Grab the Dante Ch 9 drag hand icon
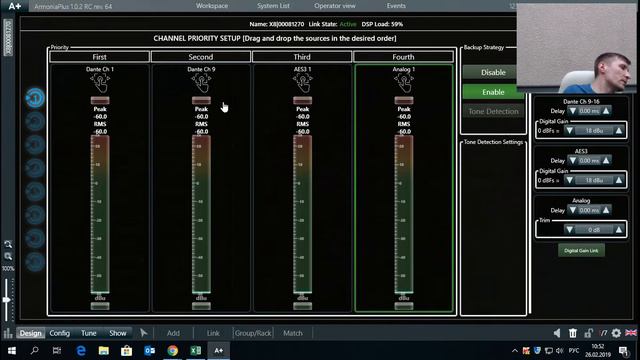 [x=201, y=83]
